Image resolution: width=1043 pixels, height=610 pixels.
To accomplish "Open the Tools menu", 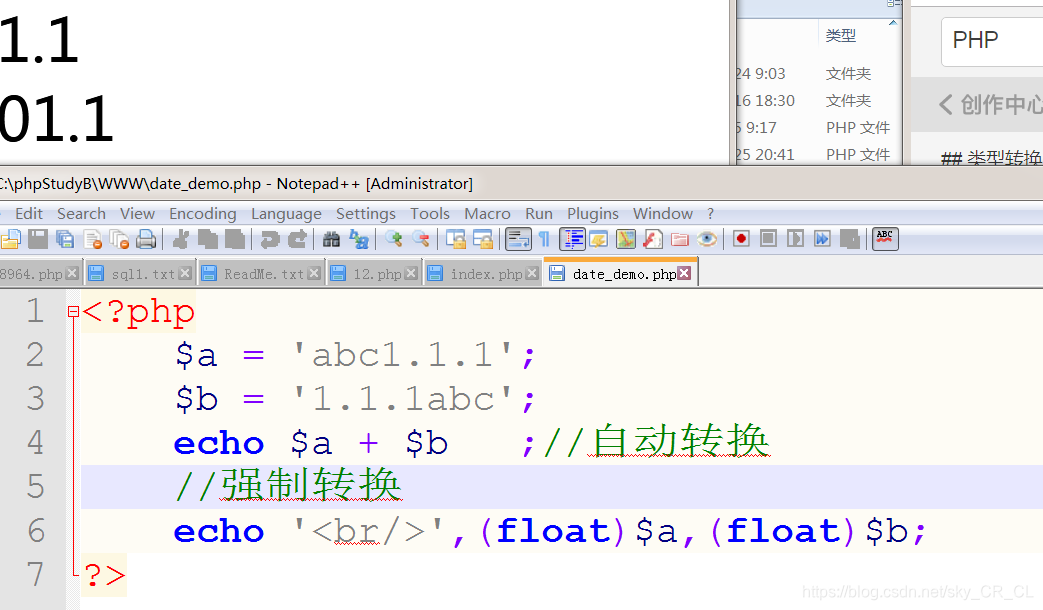I will [430, 214].
